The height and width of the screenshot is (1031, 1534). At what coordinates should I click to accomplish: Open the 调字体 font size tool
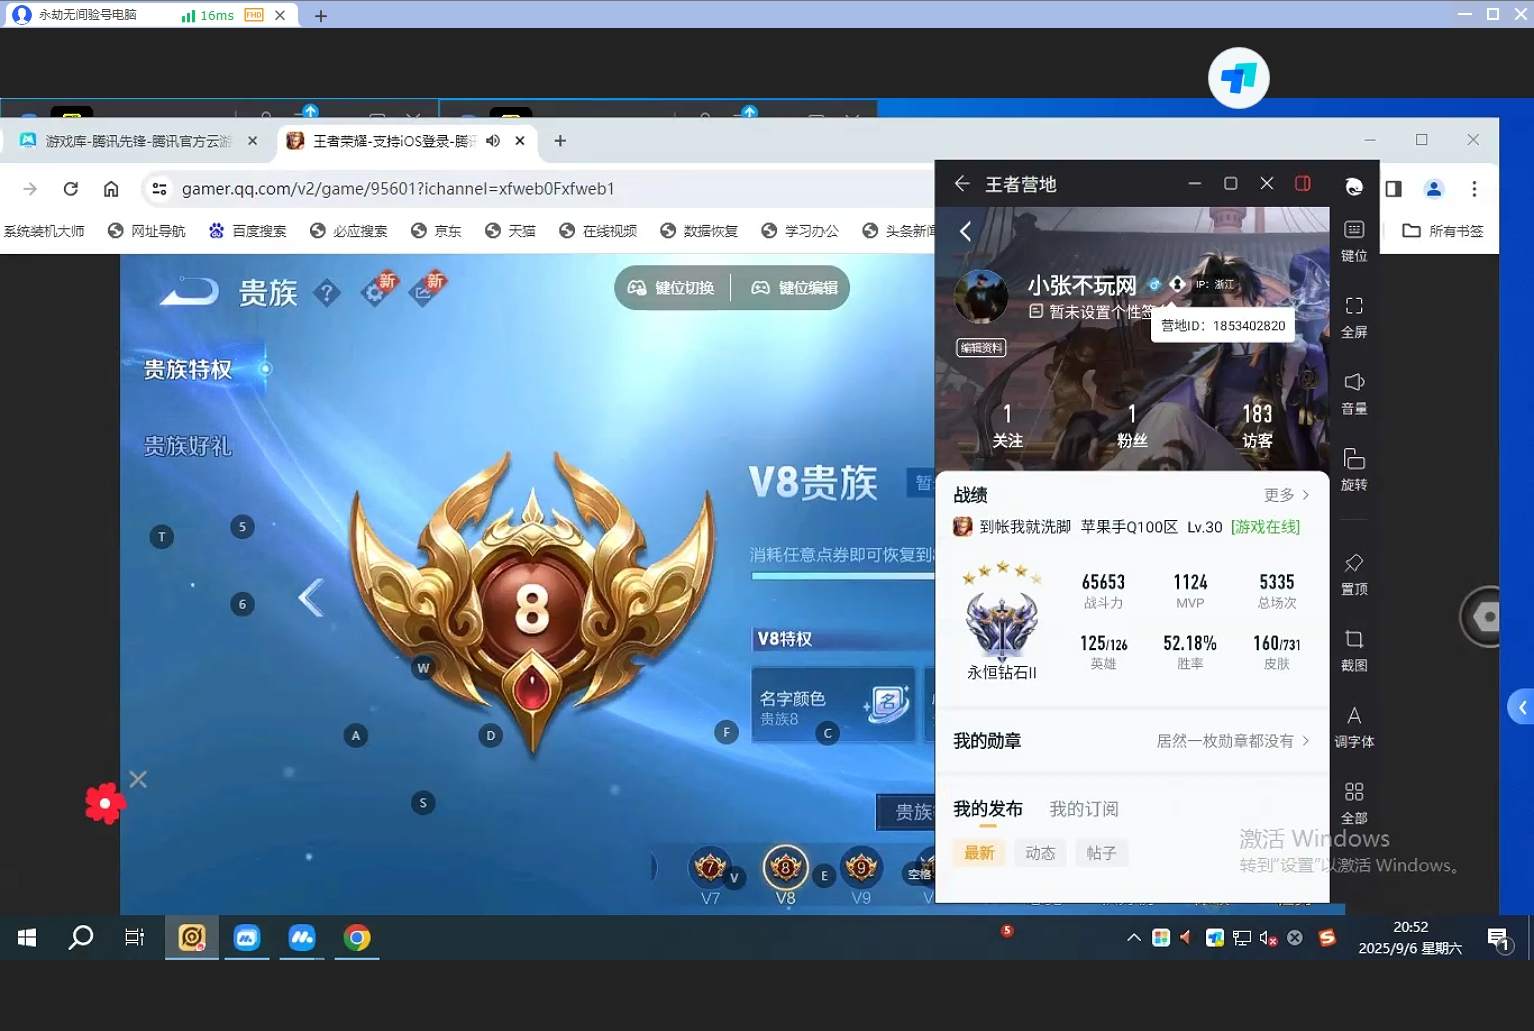click(x=1354, y=727)
